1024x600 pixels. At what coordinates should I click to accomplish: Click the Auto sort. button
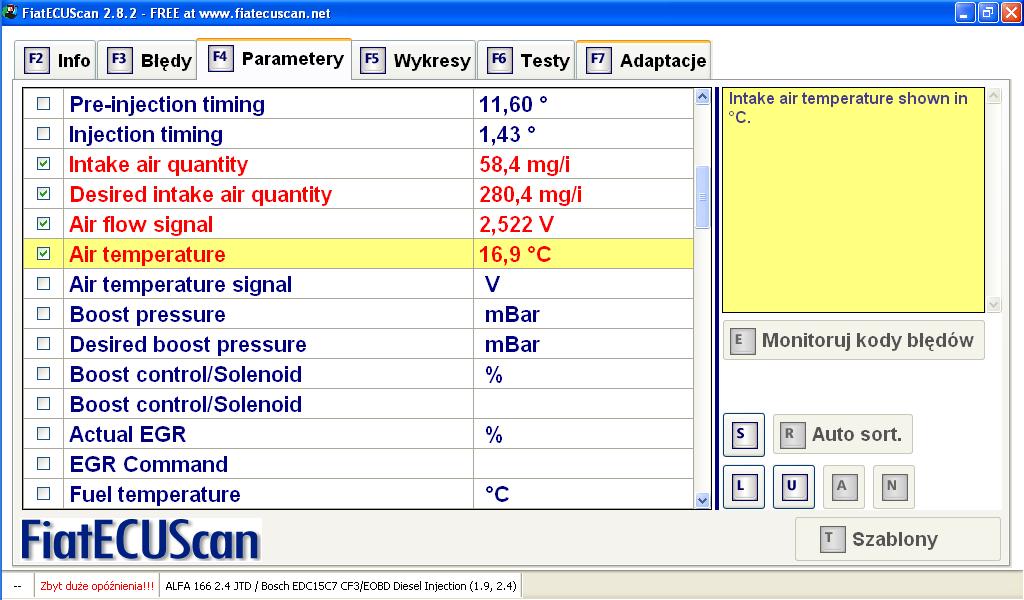click(842, 434)
